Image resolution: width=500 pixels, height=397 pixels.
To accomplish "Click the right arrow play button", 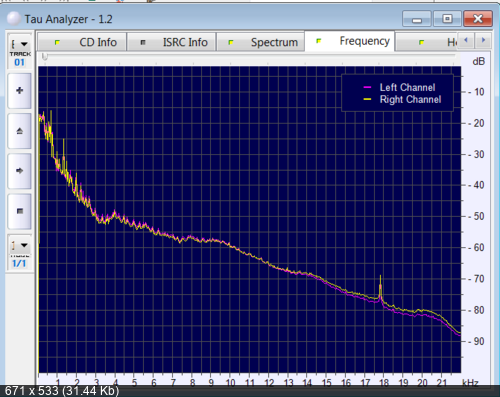I will point(20,171).
